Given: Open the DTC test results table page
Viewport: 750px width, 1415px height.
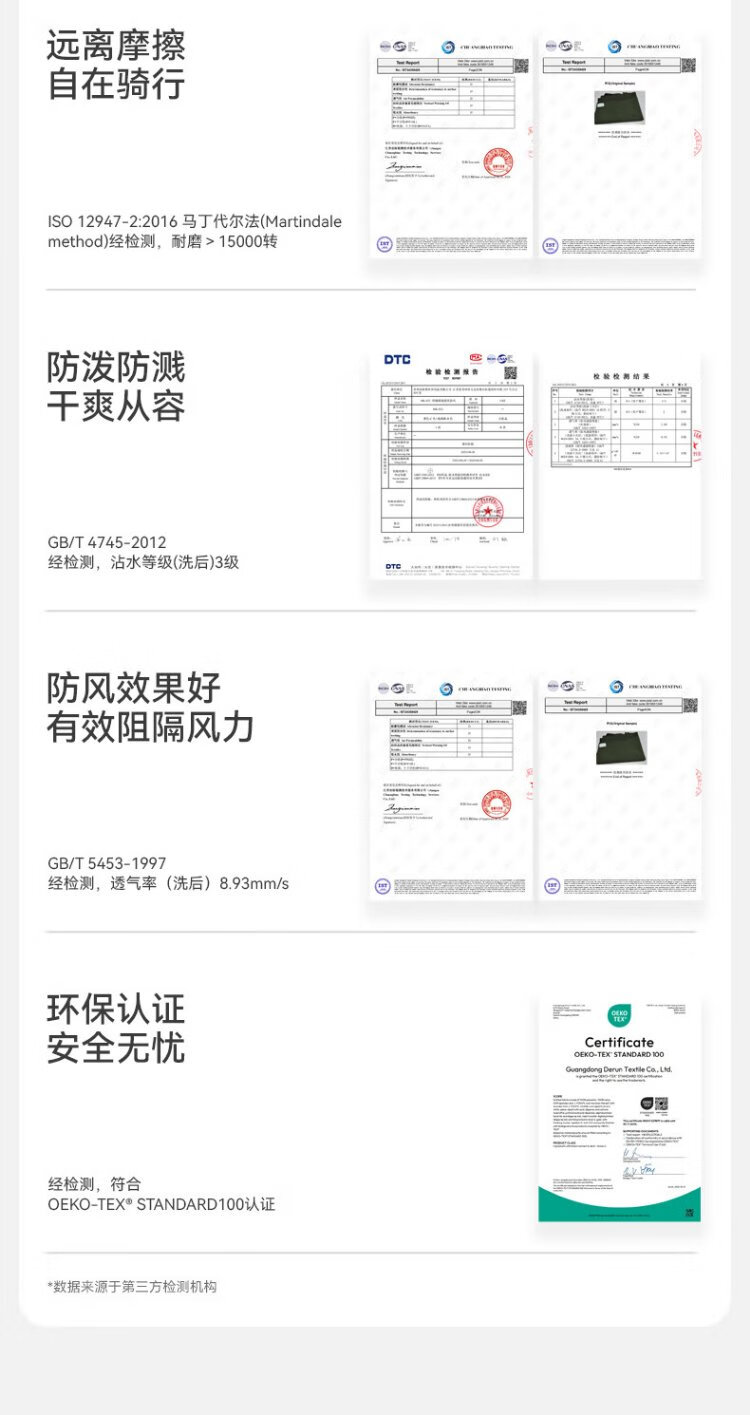Looking at the screenshot, I should [620, 465].
